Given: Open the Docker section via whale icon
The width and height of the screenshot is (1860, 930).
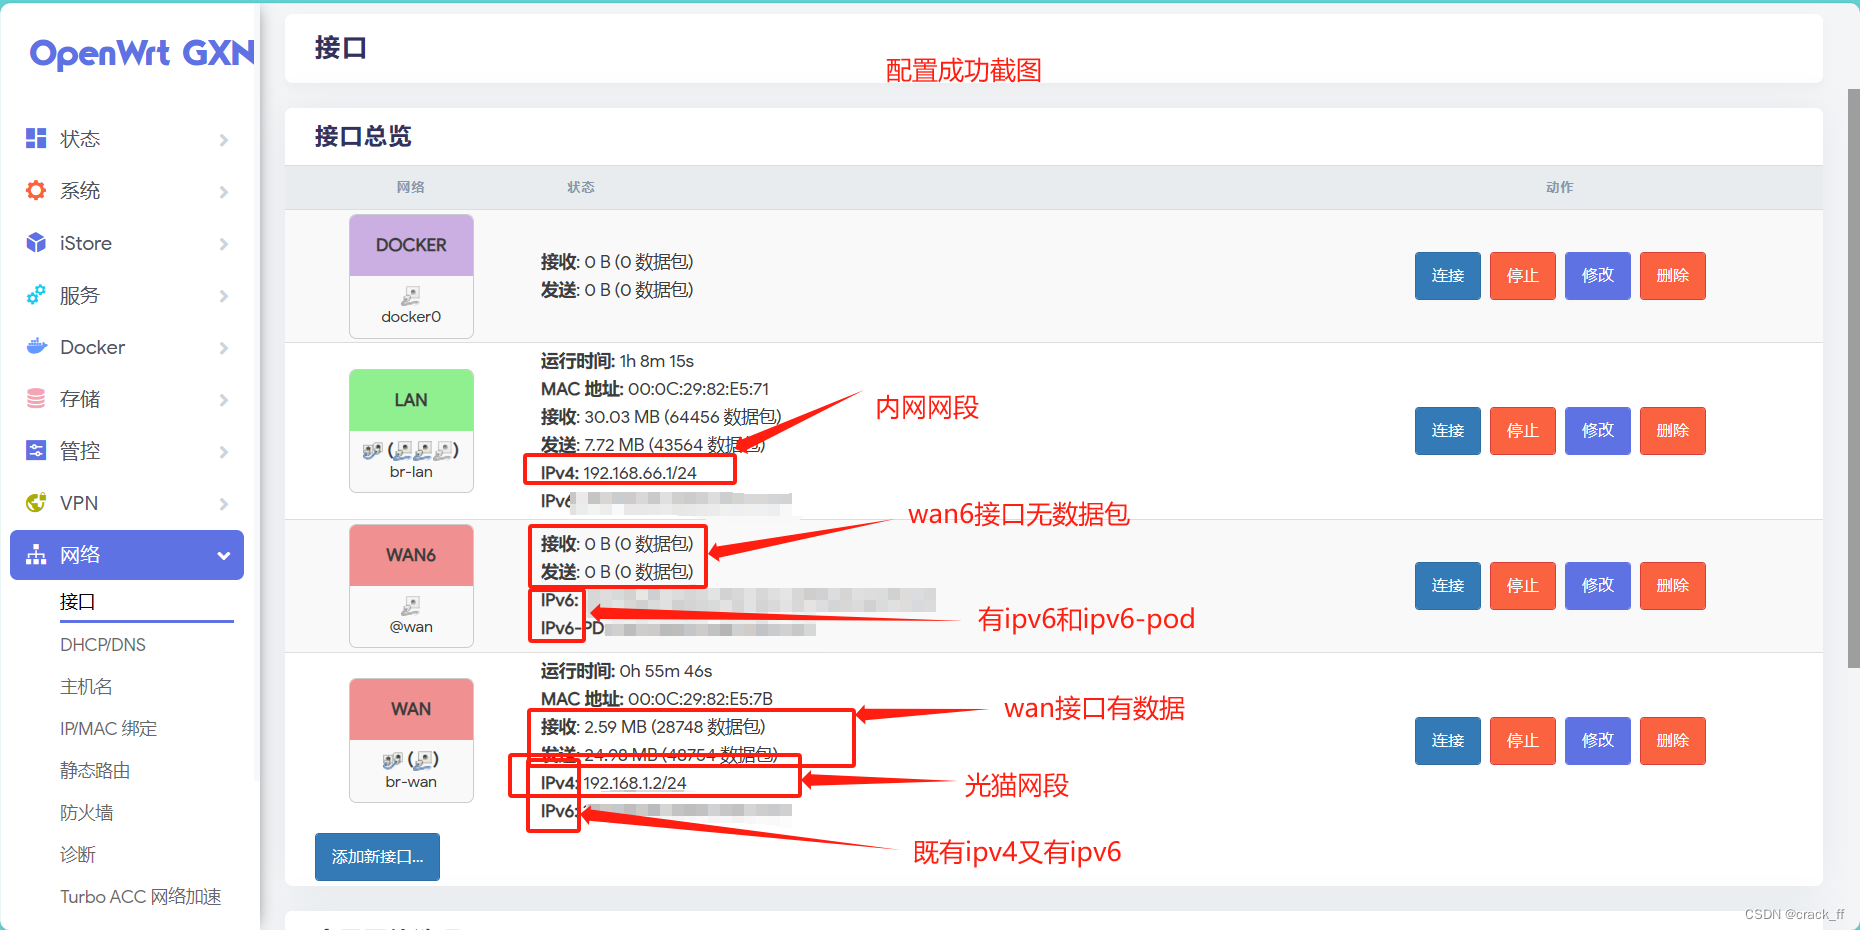Looking at the screenshot, I should coord(35,347).
